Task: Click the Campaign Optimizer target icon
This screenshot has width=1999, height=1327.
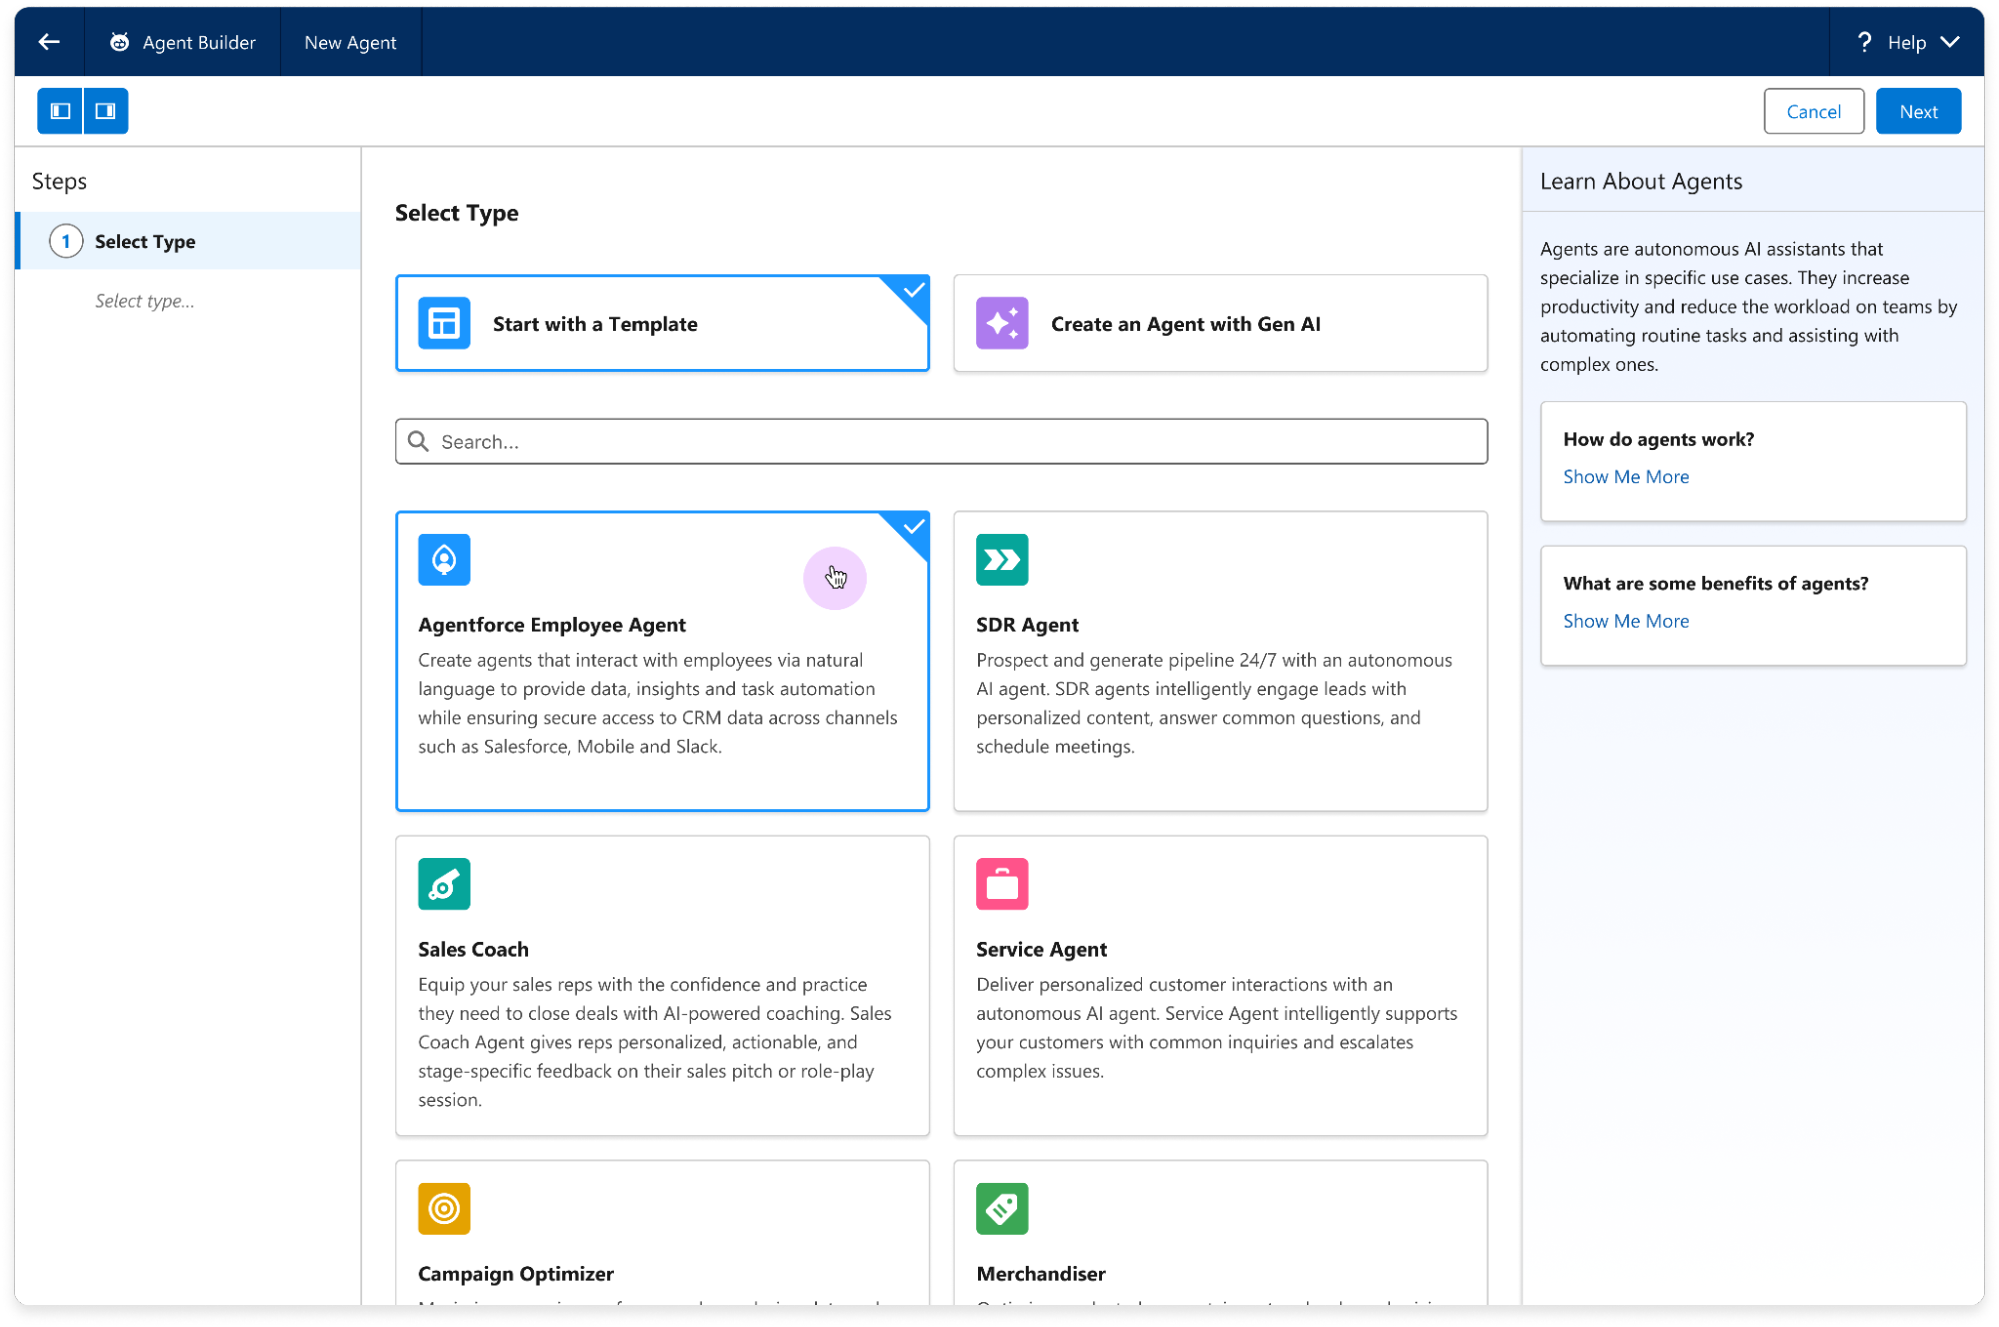Action: coord(444,1208)
